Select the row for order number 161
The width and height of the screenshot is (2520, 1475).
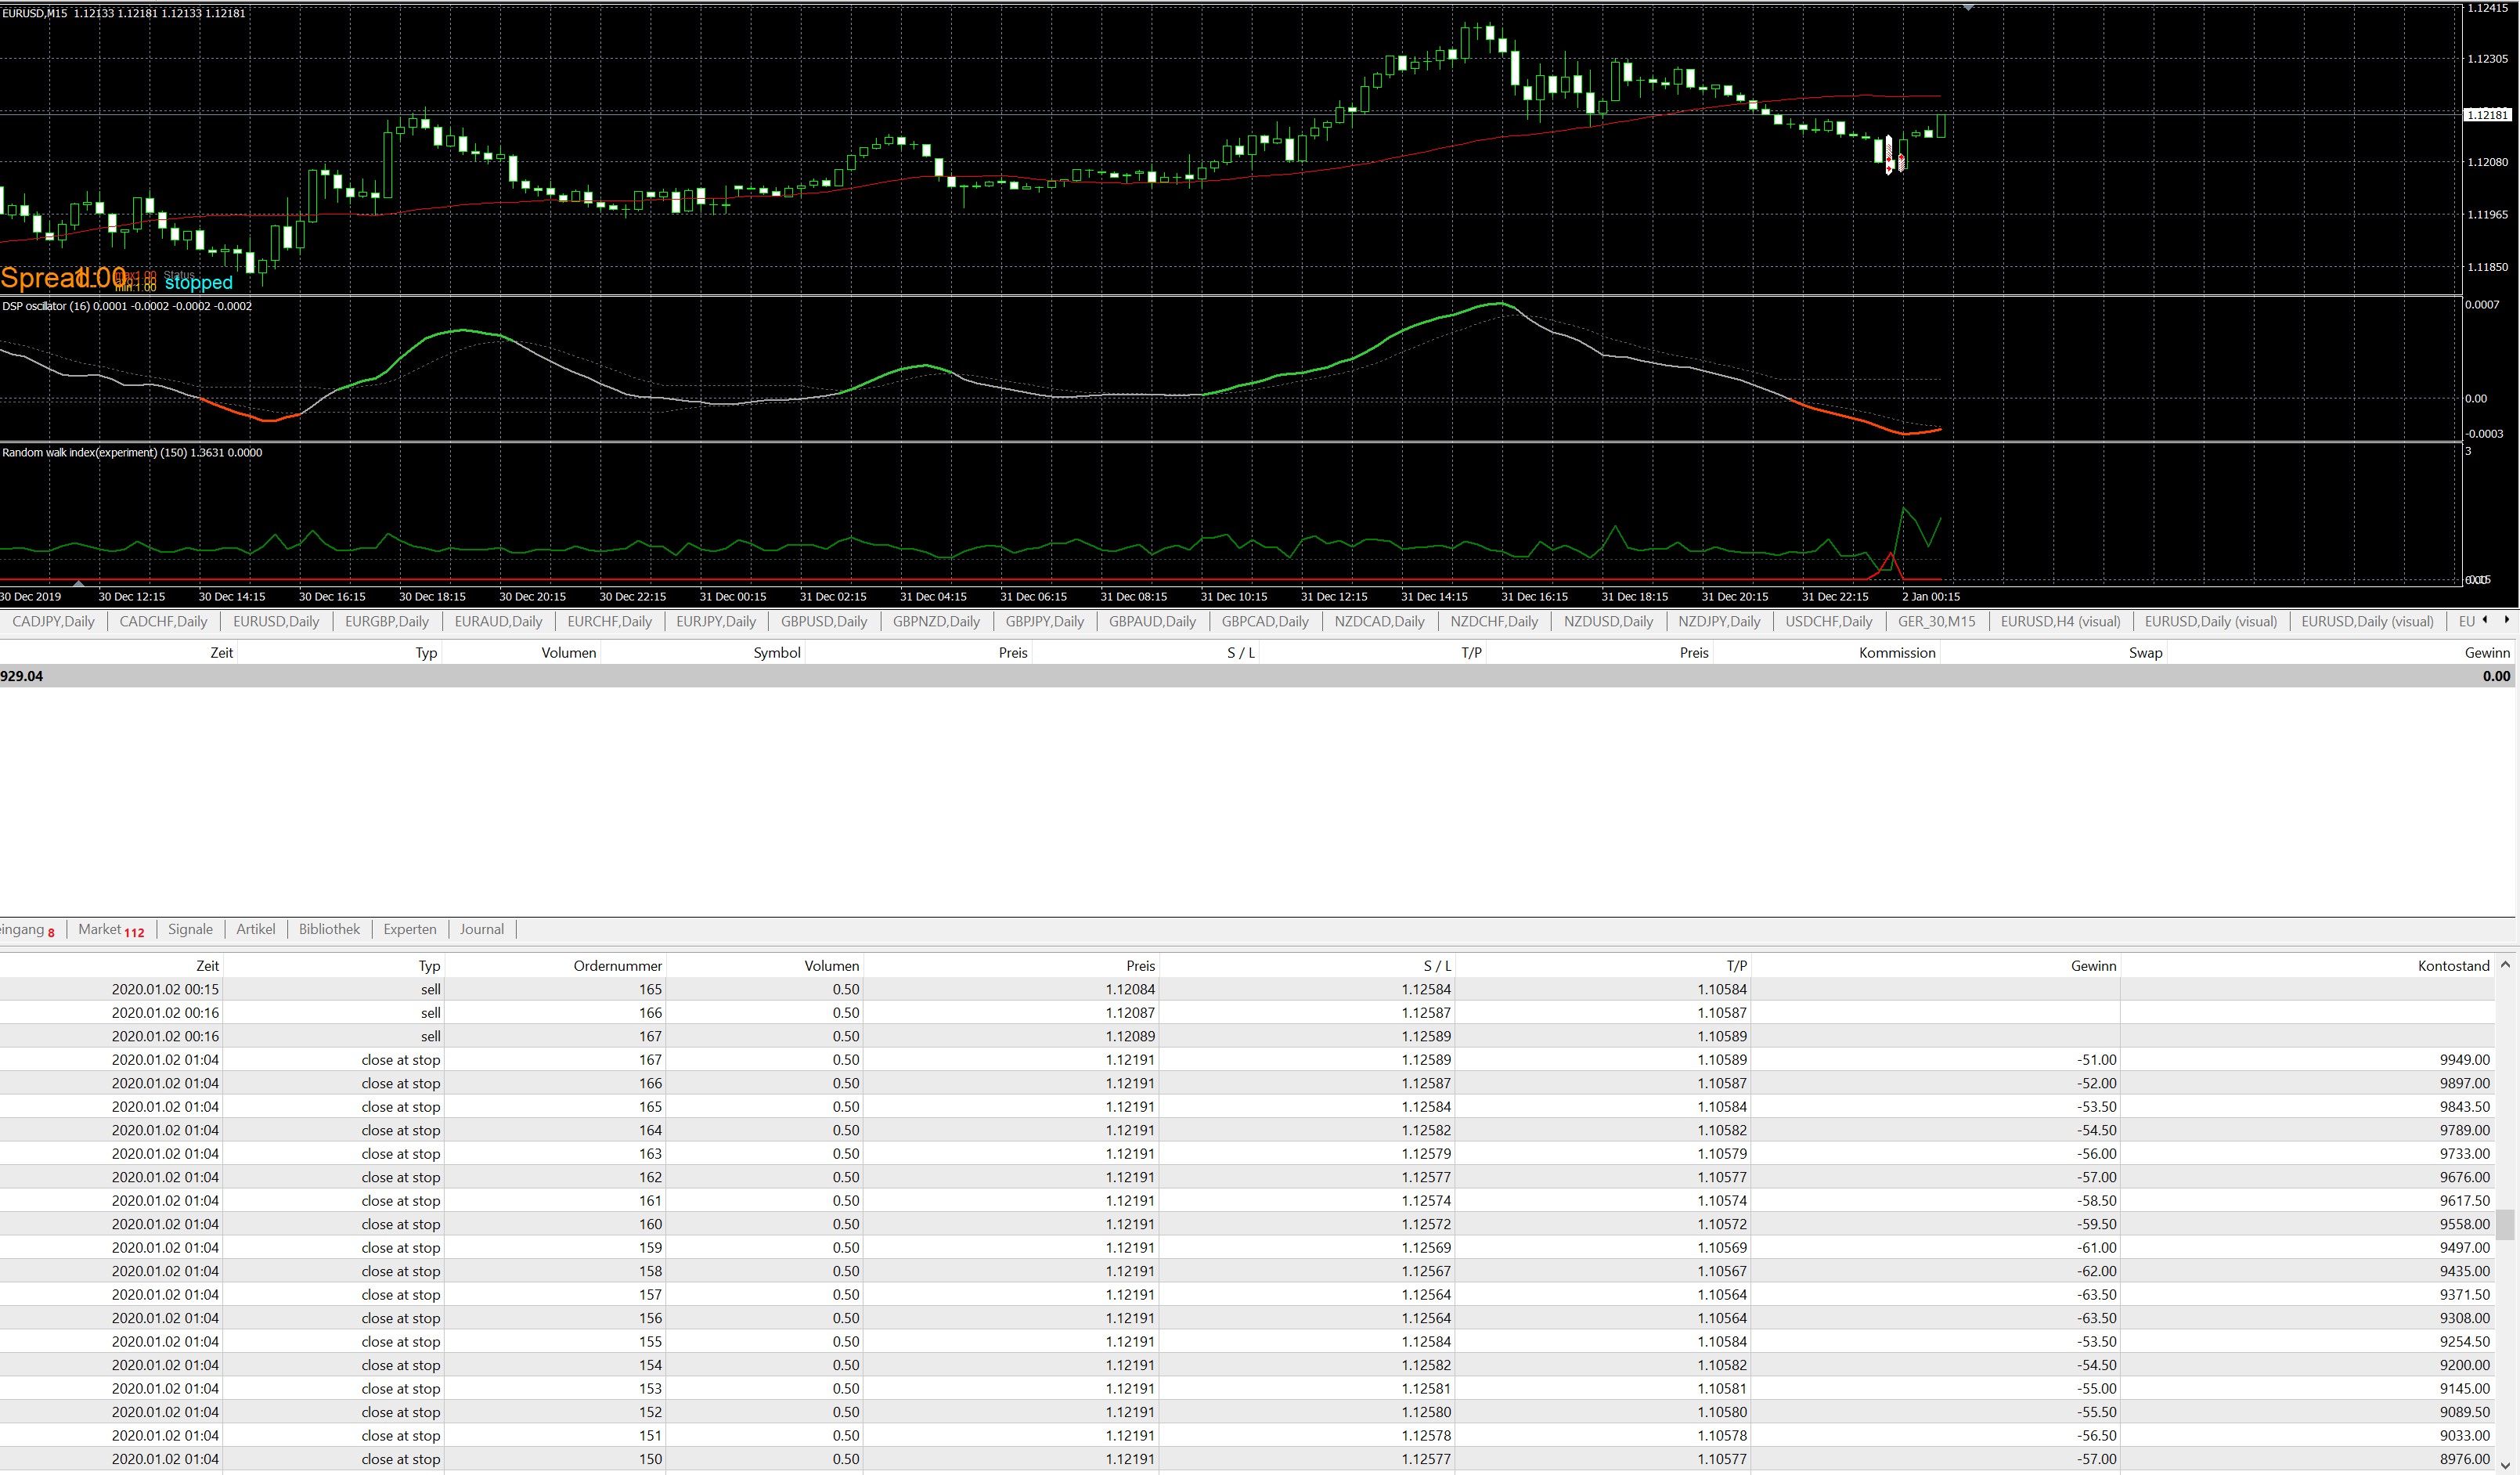1247,1200
